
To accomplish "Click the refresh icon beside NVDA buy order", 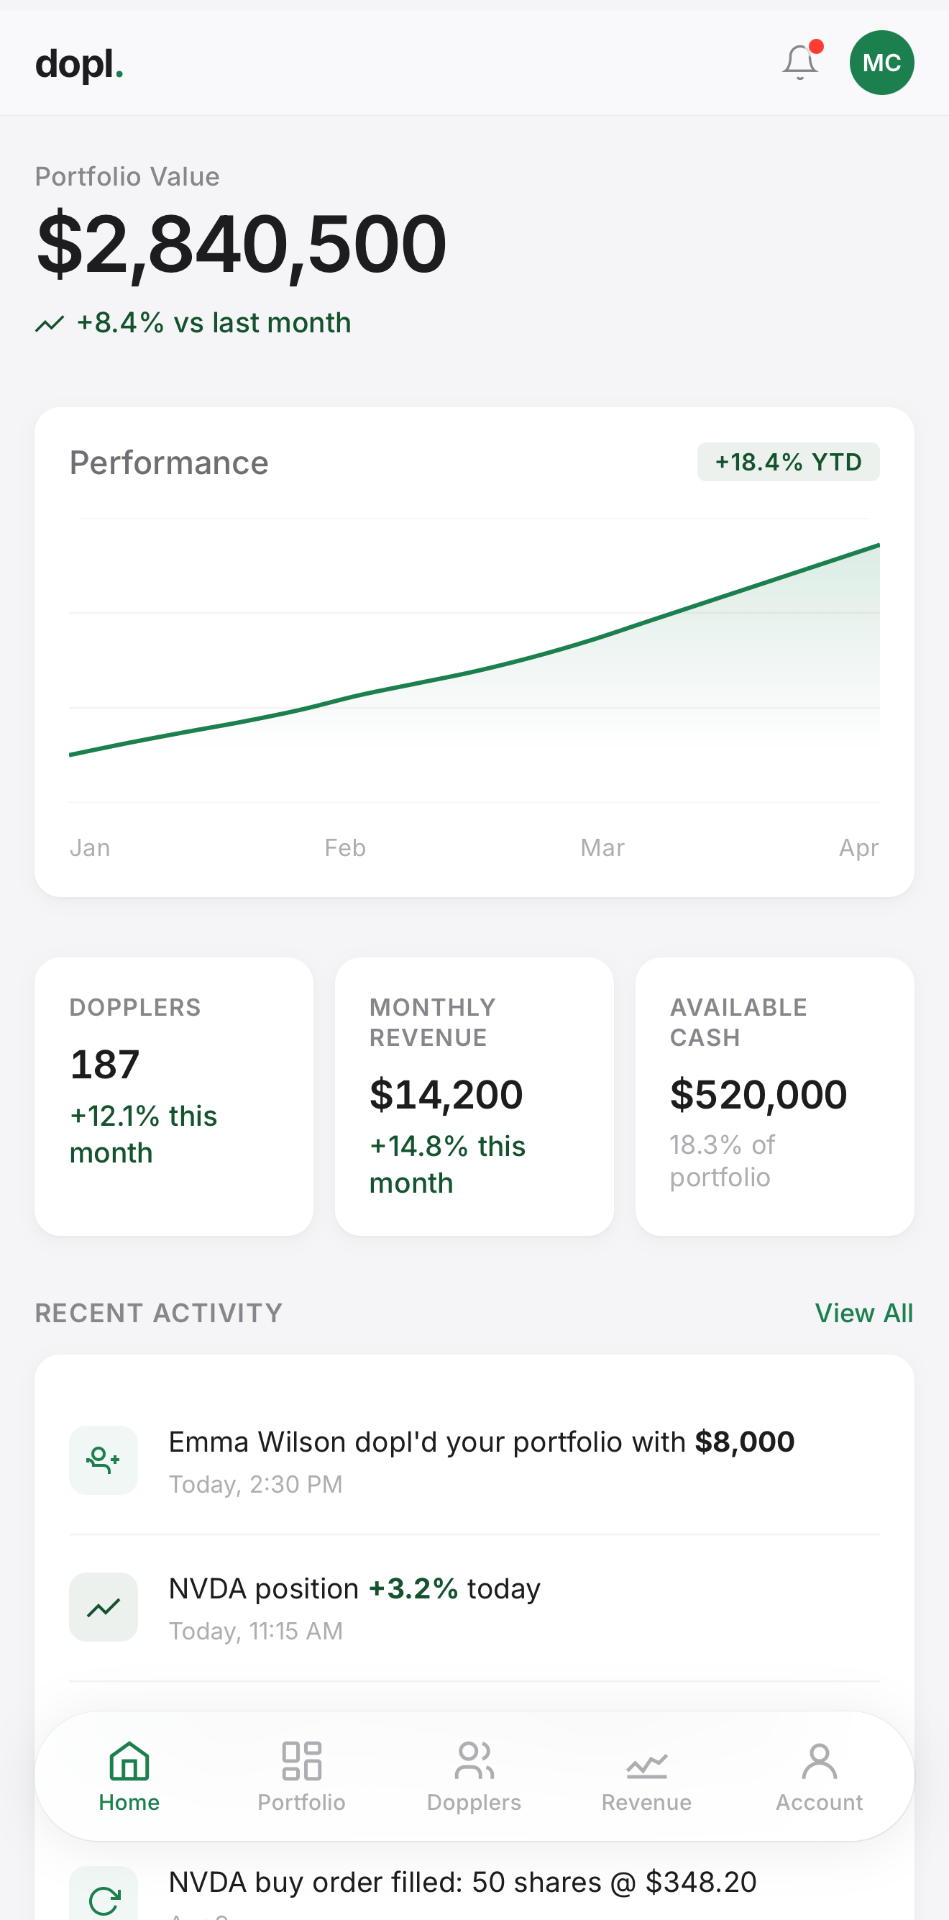I will (x=104, y=1893).
